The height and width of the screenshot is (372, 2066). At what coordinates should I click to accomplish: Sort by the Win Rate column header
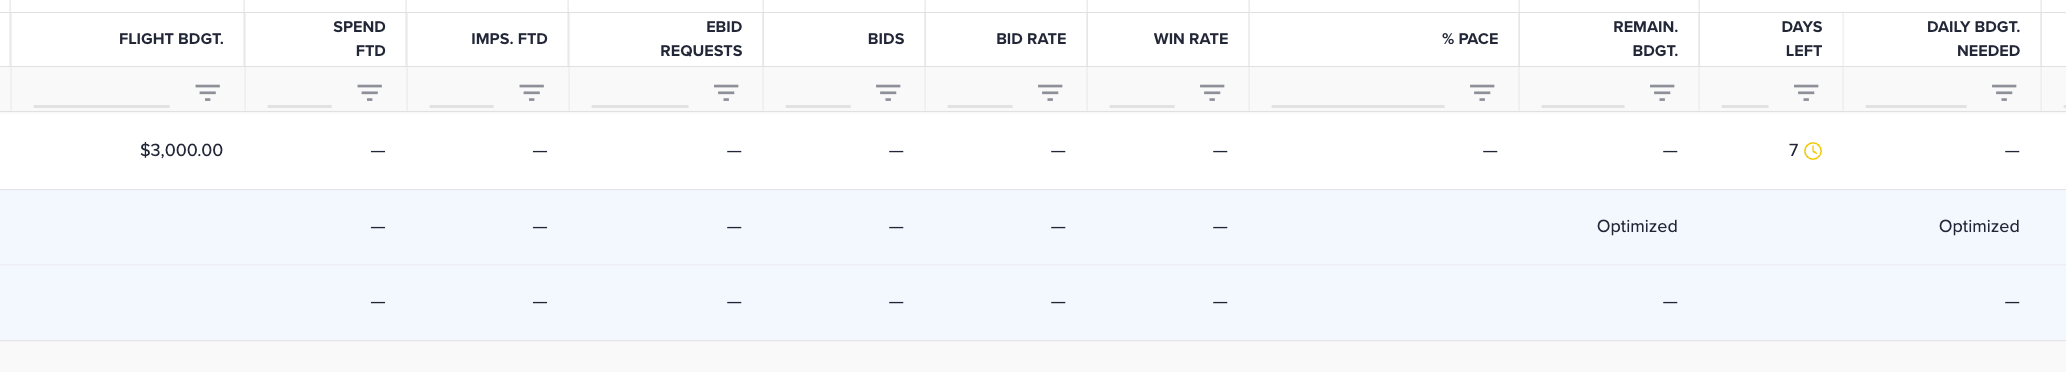coord(1191,39)
